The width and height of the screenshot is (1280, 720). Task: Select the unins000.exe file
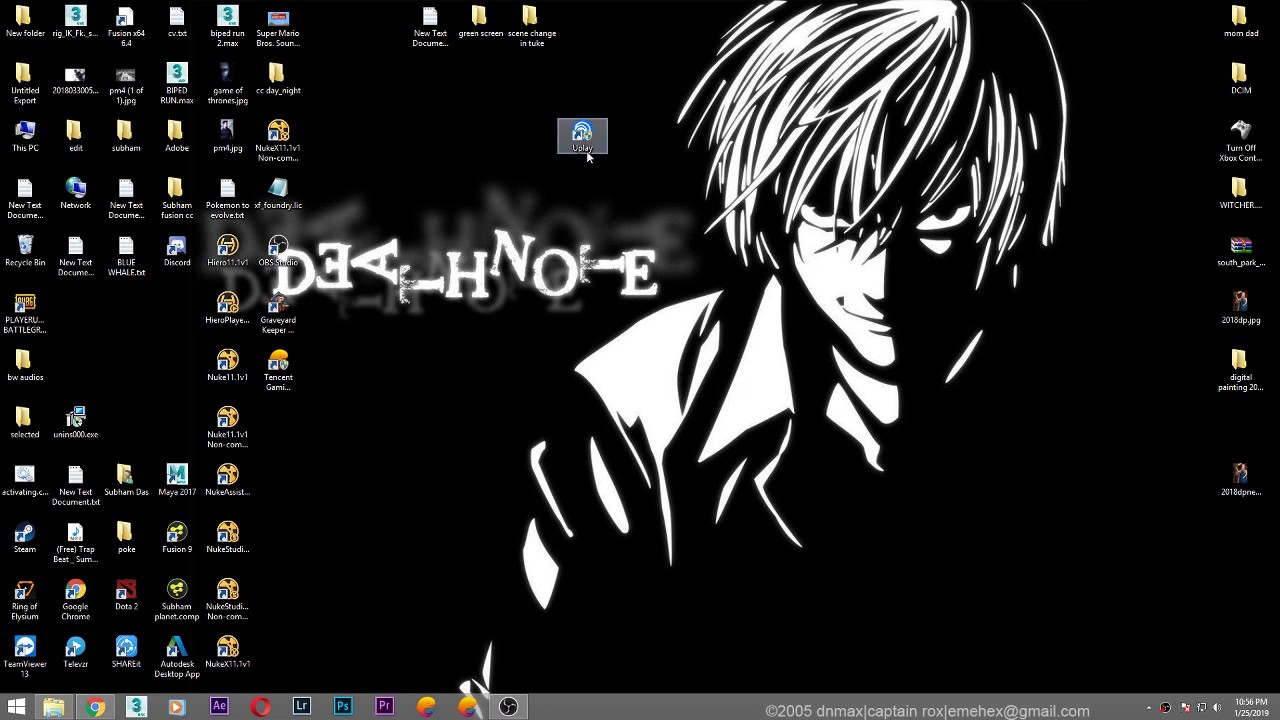pyautogui.click(x=76, y=423)
